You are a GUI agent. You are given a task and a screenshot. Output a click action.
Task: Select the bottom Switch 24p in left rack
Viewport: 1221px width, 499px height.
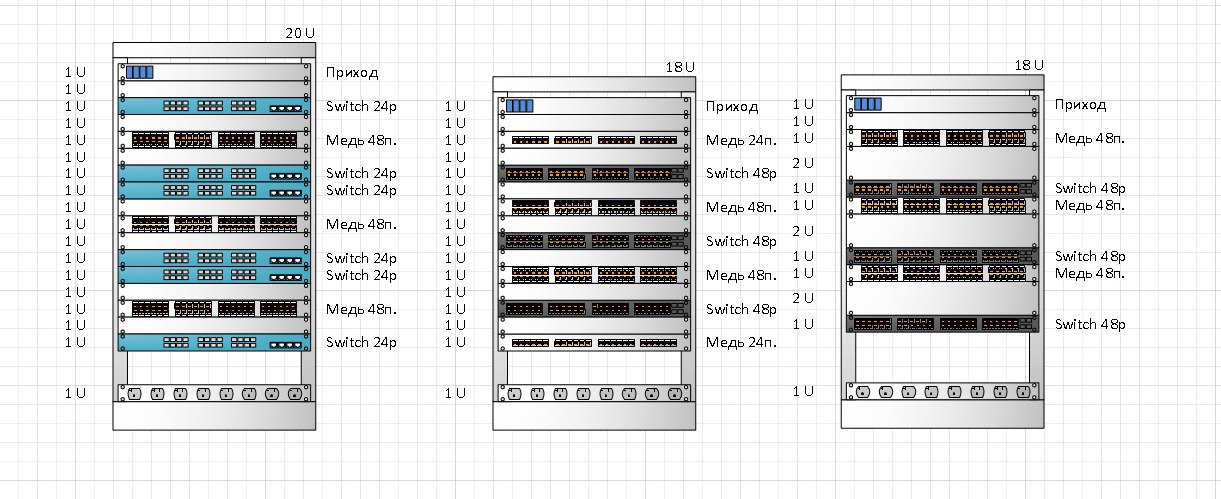tap(213, 342)
